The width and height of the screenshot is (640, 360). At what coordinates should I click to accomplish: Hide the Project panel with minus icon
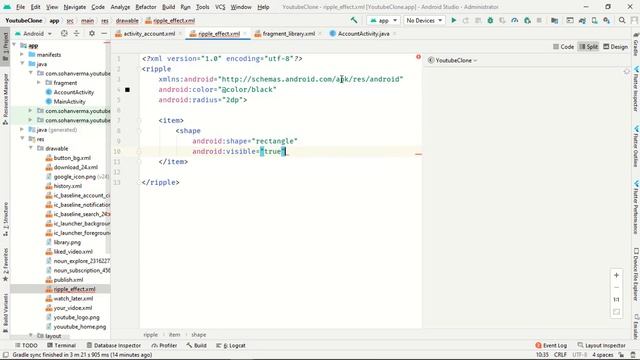pos(104,33)
